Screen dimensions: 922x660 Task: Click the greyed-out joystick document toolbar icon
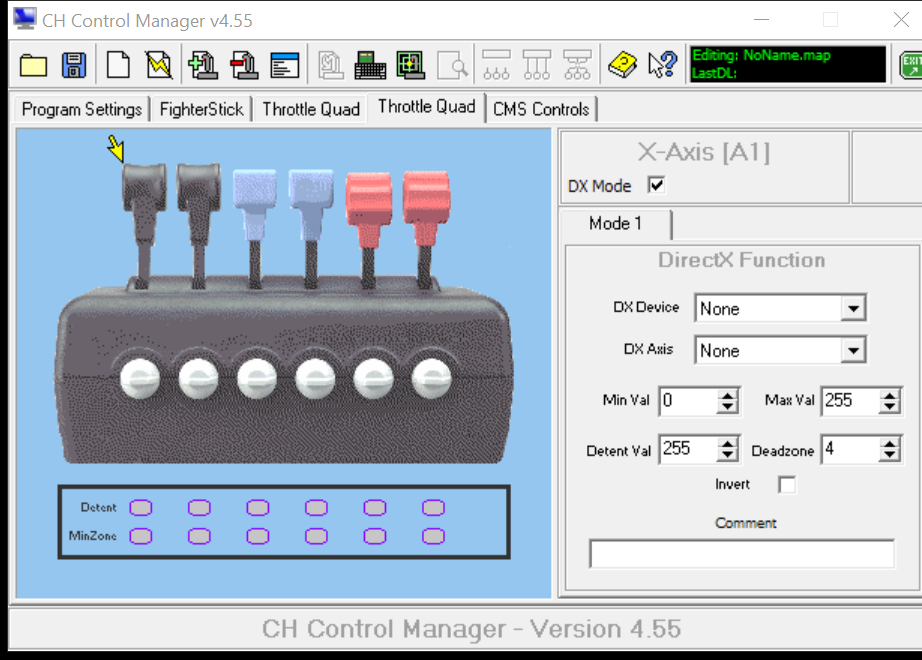click(331, 65)
